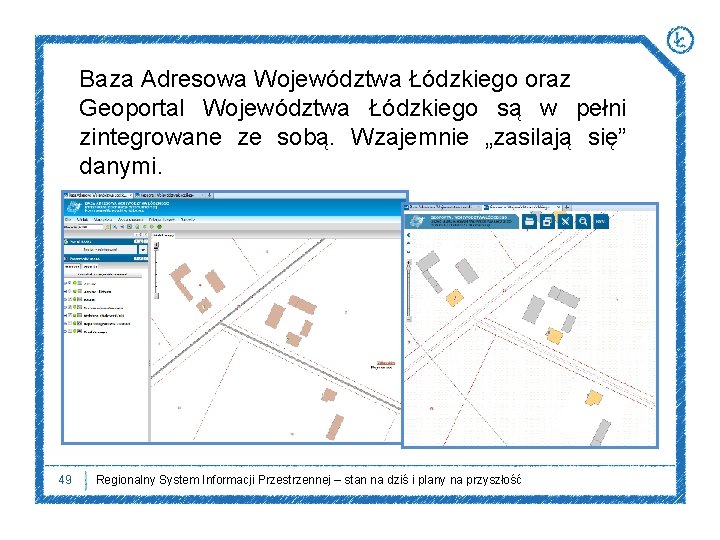Select the map view tab above left map
Viewport: 720px width, 540px height.
pos(163,235)
